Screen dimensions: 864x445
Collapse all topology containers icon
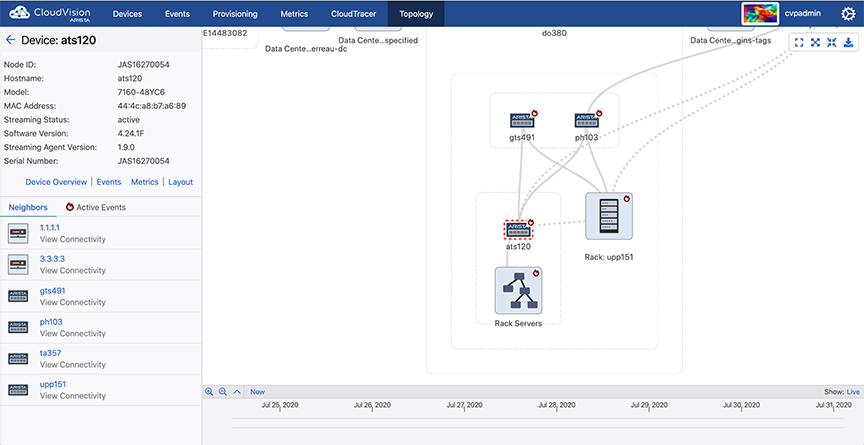832,42
